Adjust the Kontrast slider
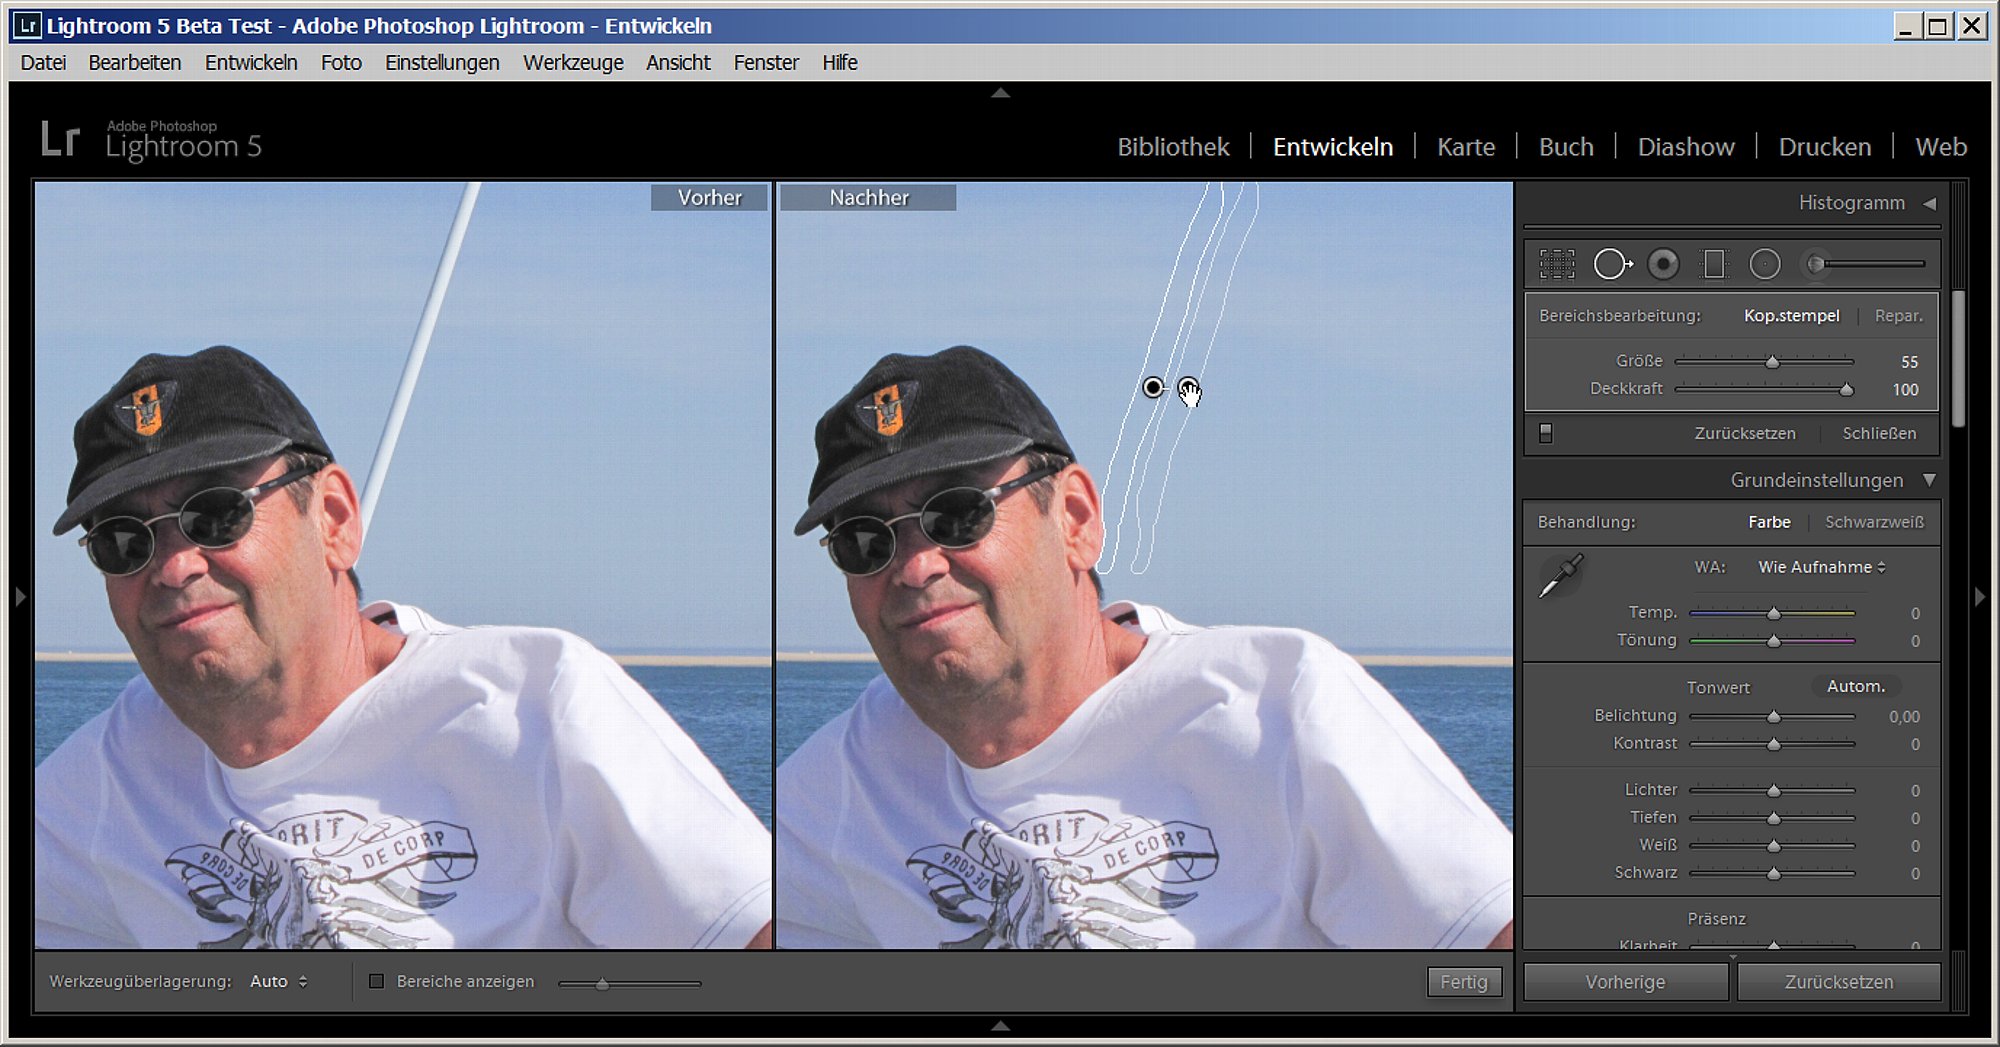 [1772, 744]
